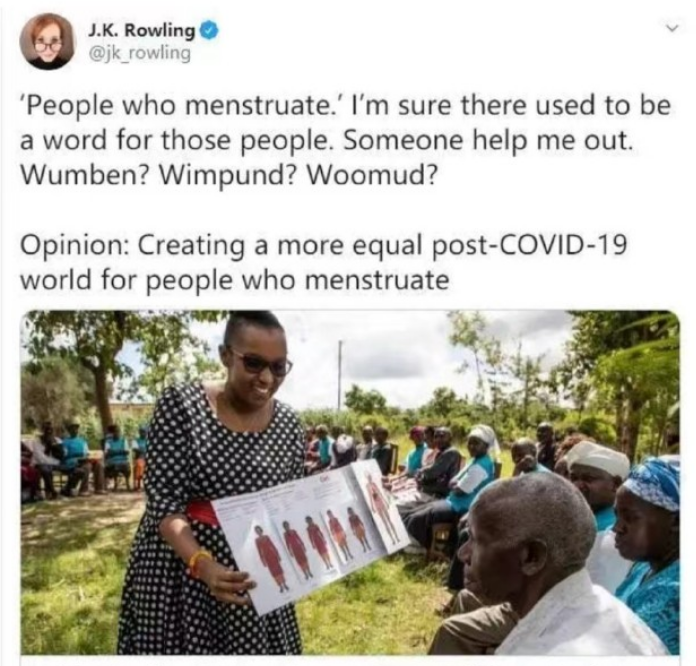Click the woman in polka-dot dress
The height and width of the screenshot is (666, 696).
tap(213, 484)
